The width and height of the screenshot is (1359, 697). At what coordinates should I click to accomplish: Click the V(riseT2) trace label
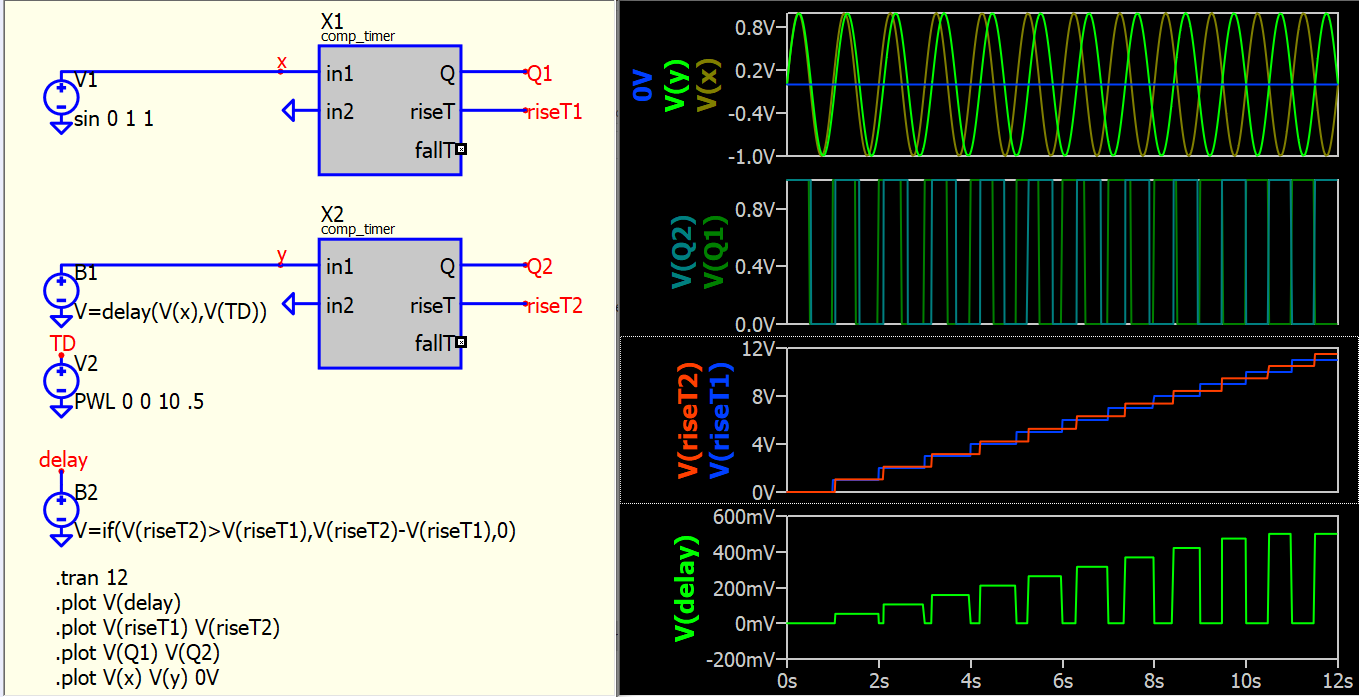[689, 420]
